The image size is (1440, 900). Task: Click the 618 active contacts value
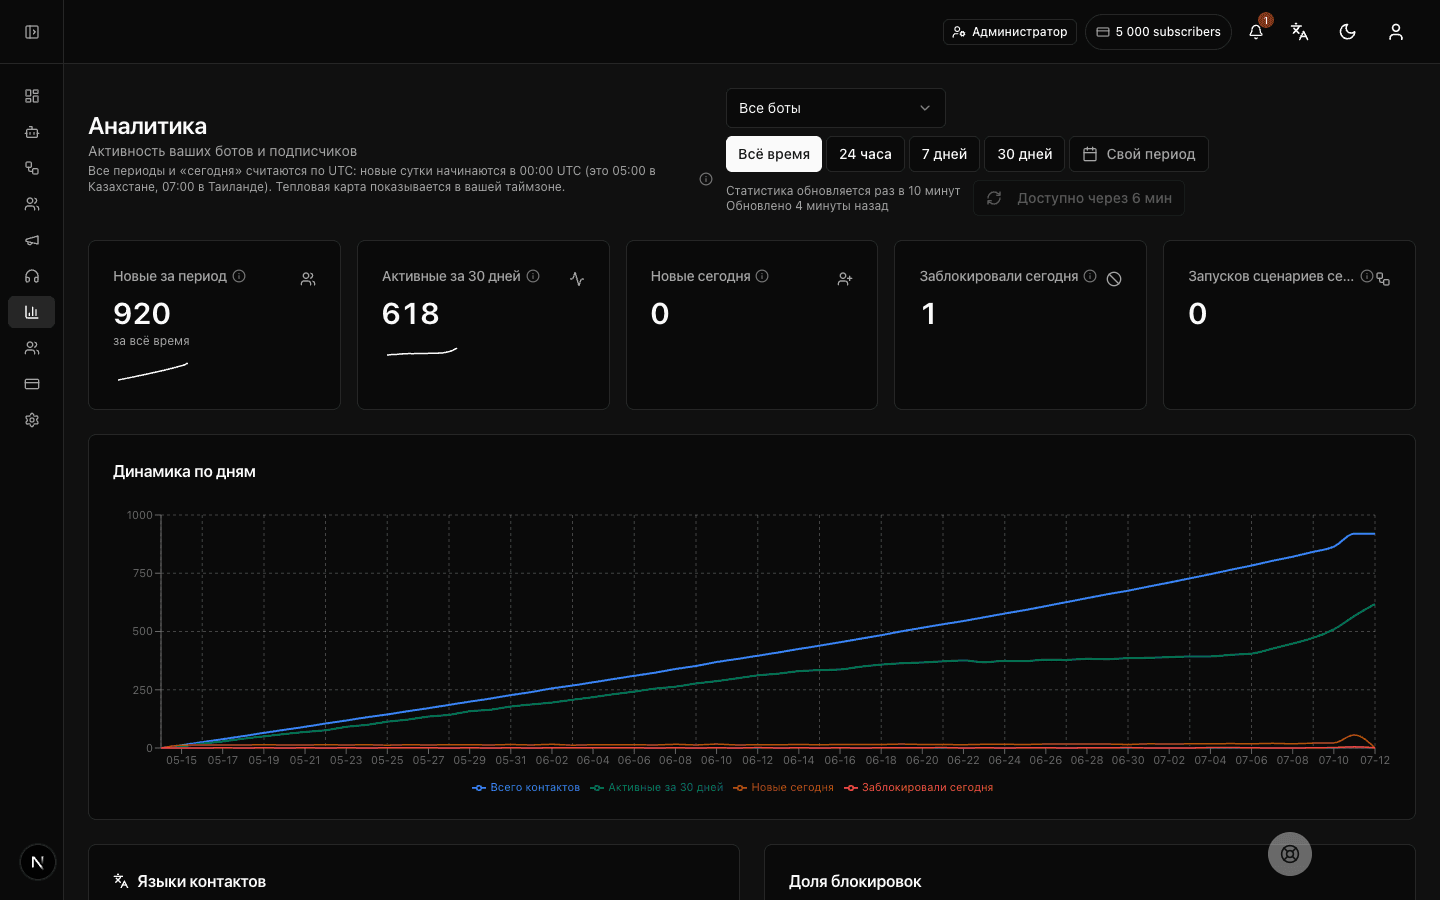411,314
